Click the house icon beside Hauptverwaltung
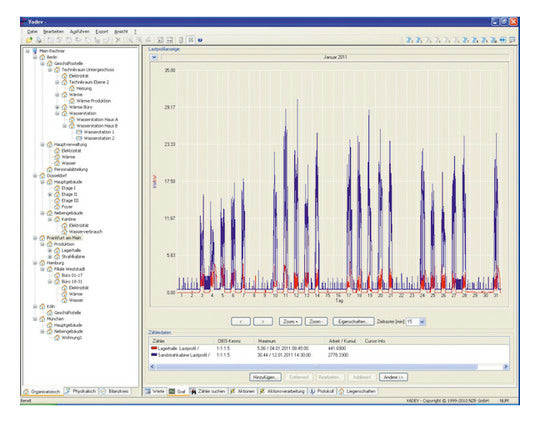 click(x=50, y=144)
